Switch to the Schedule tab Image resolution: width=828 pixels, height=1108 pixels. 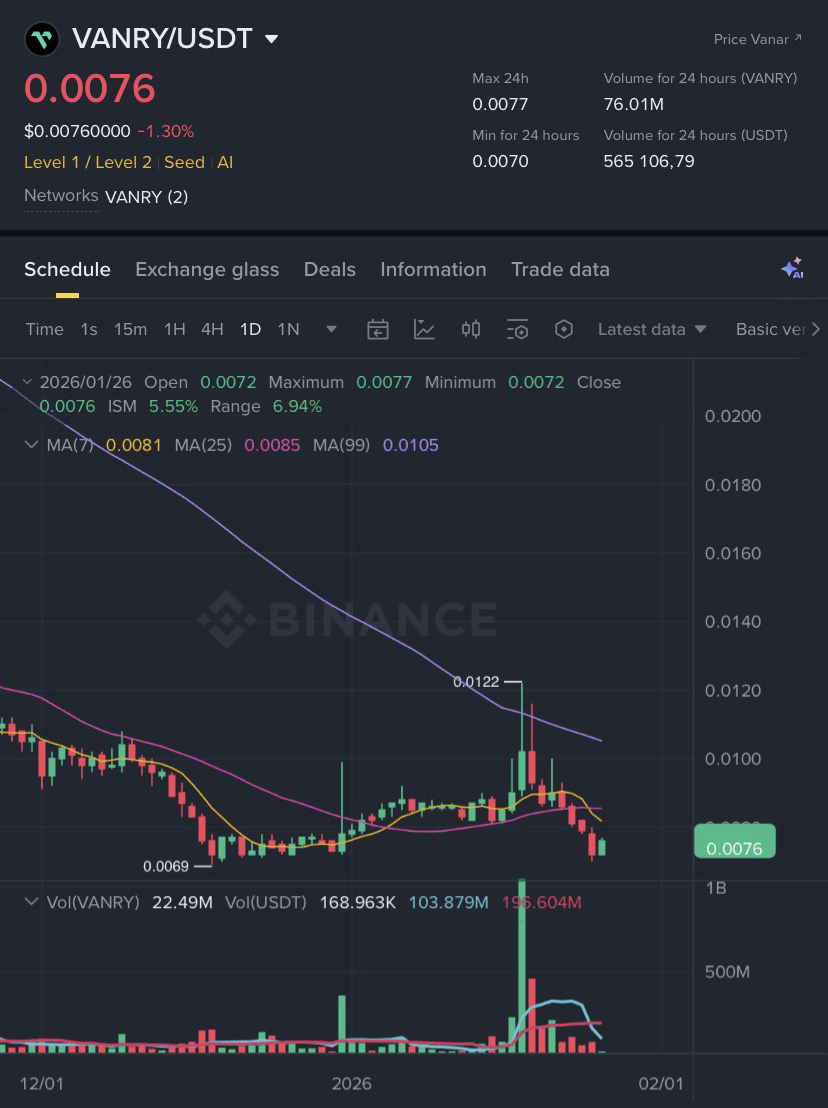(67, 269)
